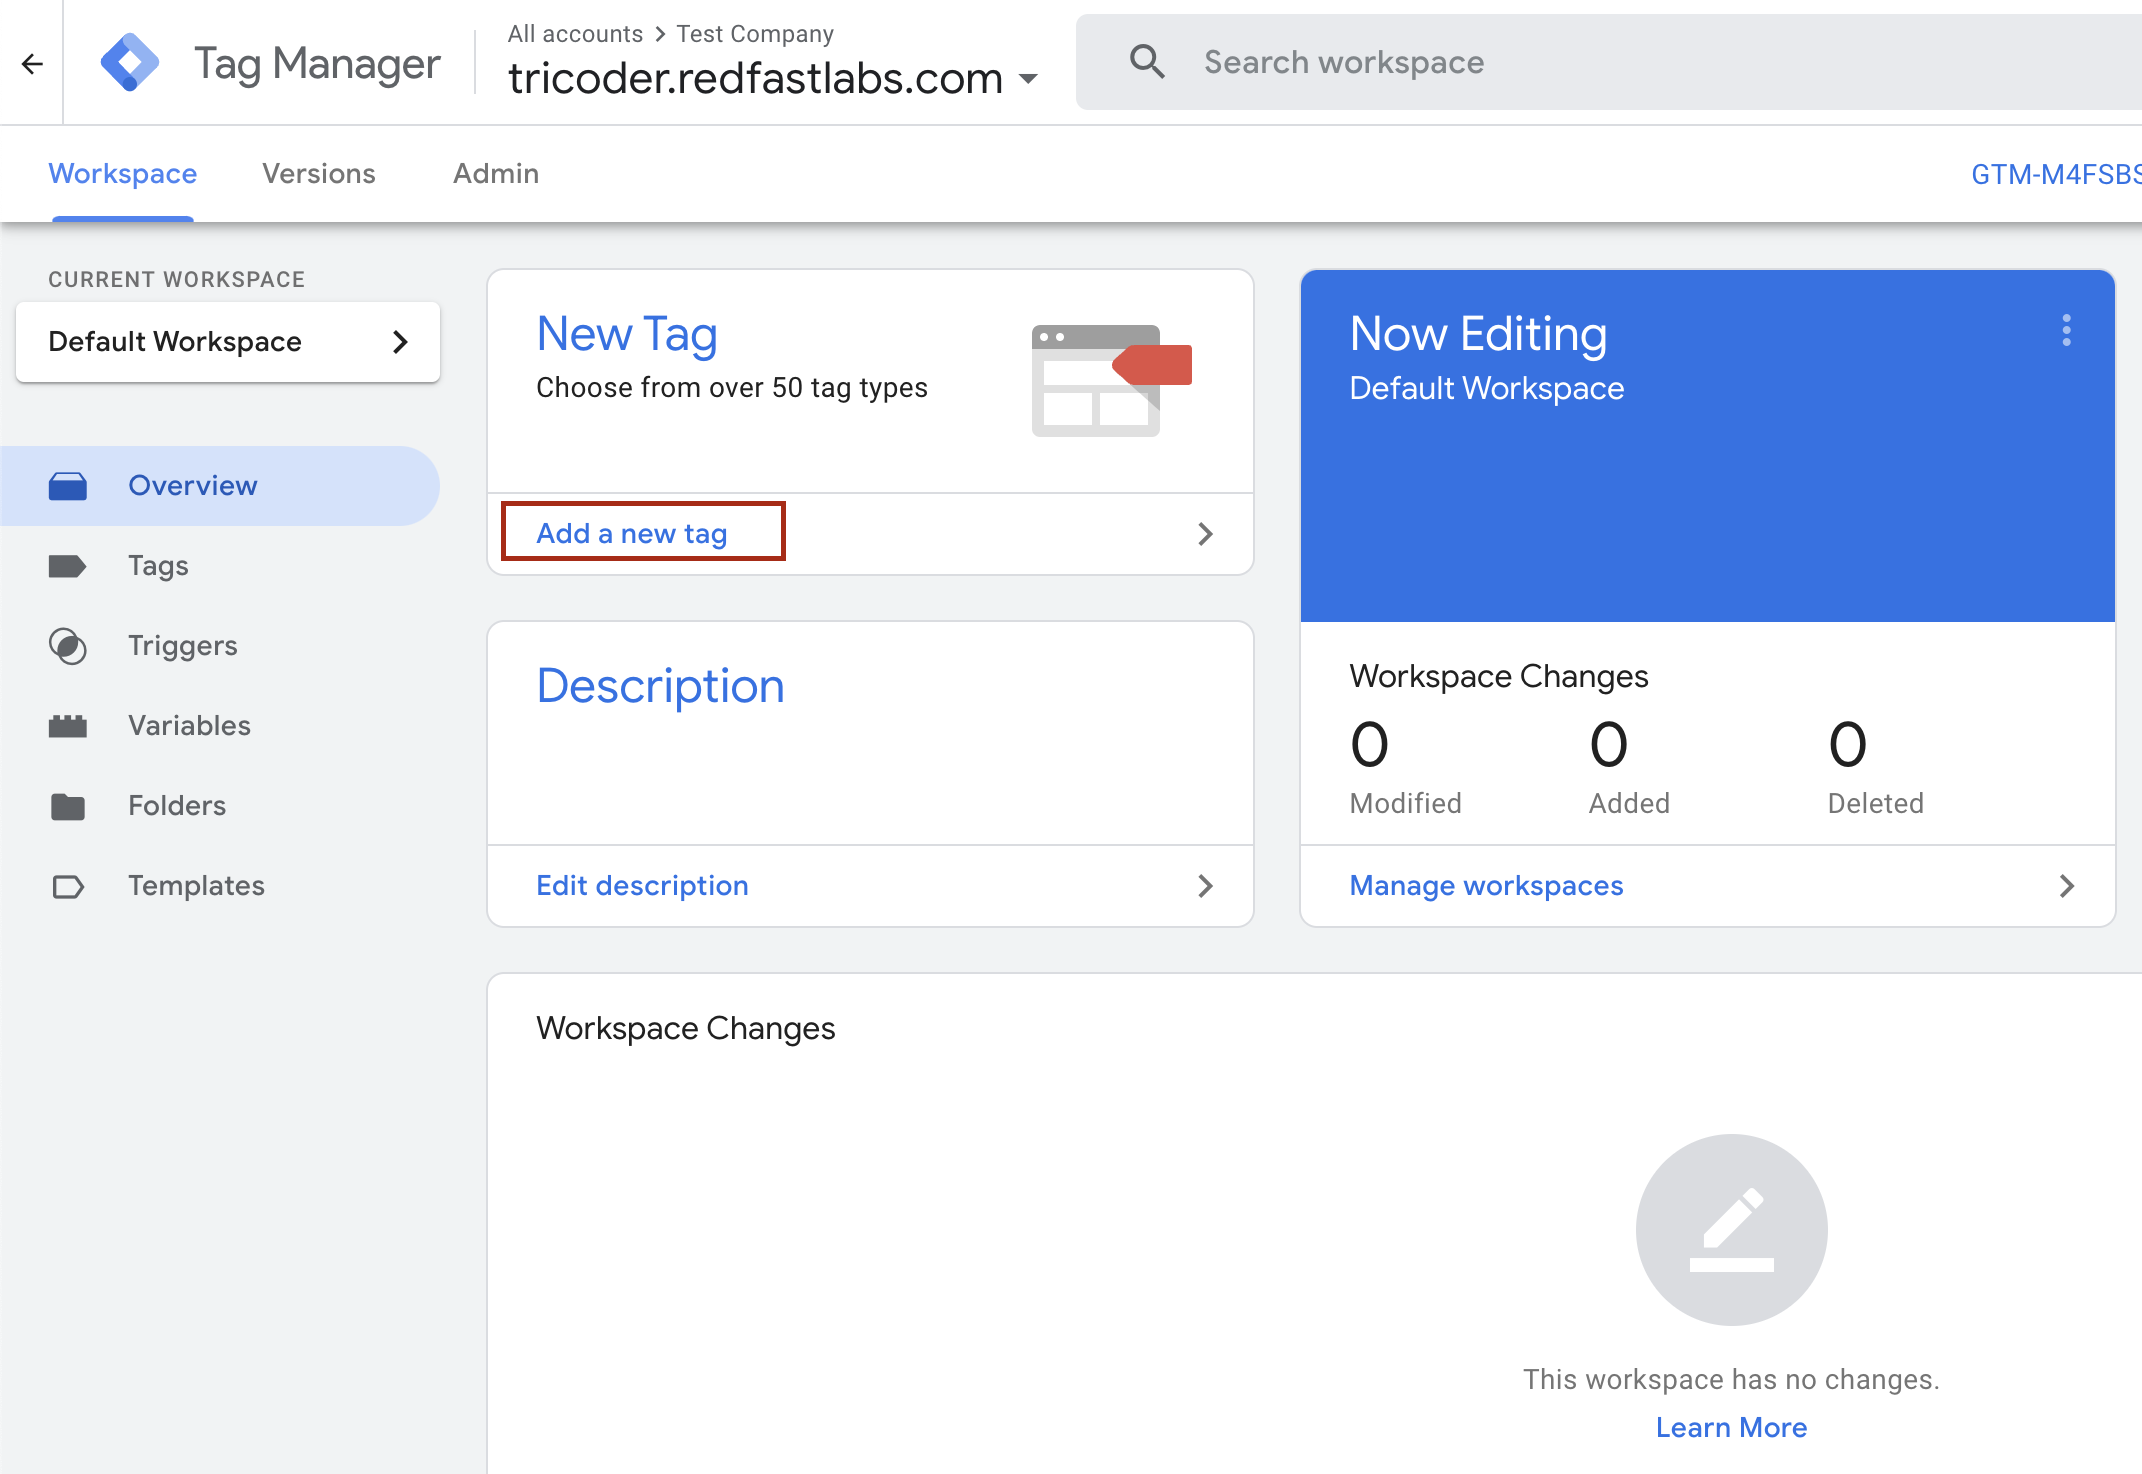Click the Overview sidebar icon
The height and width of the screenshot is (1474, 2142).
(68, 486)
